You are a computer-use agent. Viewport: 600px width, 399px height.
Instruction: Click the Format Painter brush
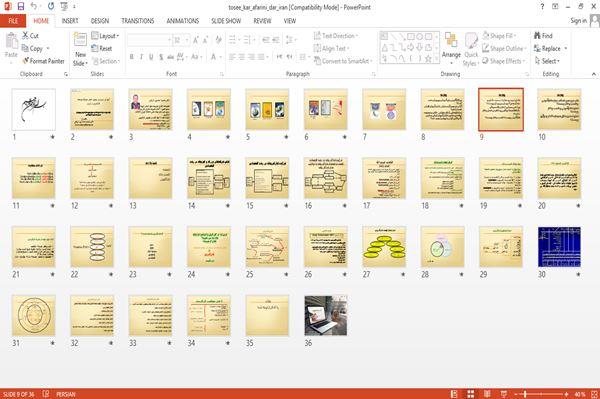click(x=43, y=61)
